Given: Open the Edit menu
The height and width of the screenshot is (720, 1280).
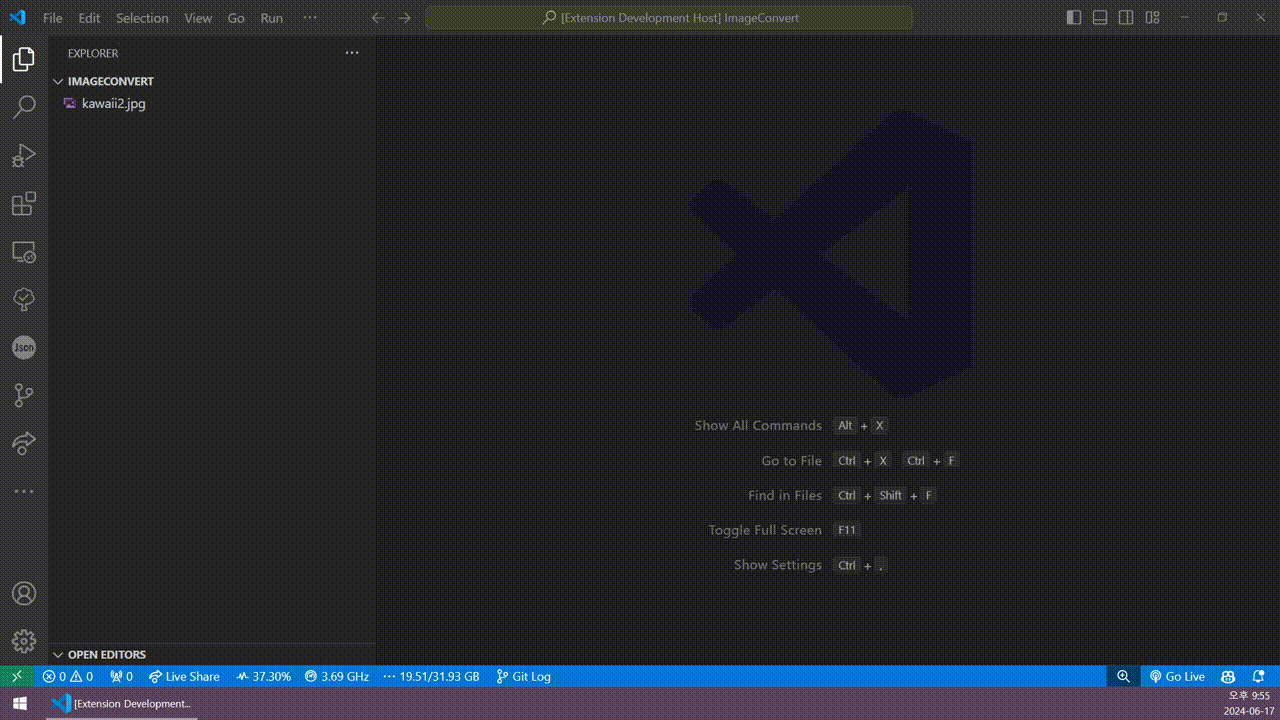Looking at the screenshot, I should [89, 18].
